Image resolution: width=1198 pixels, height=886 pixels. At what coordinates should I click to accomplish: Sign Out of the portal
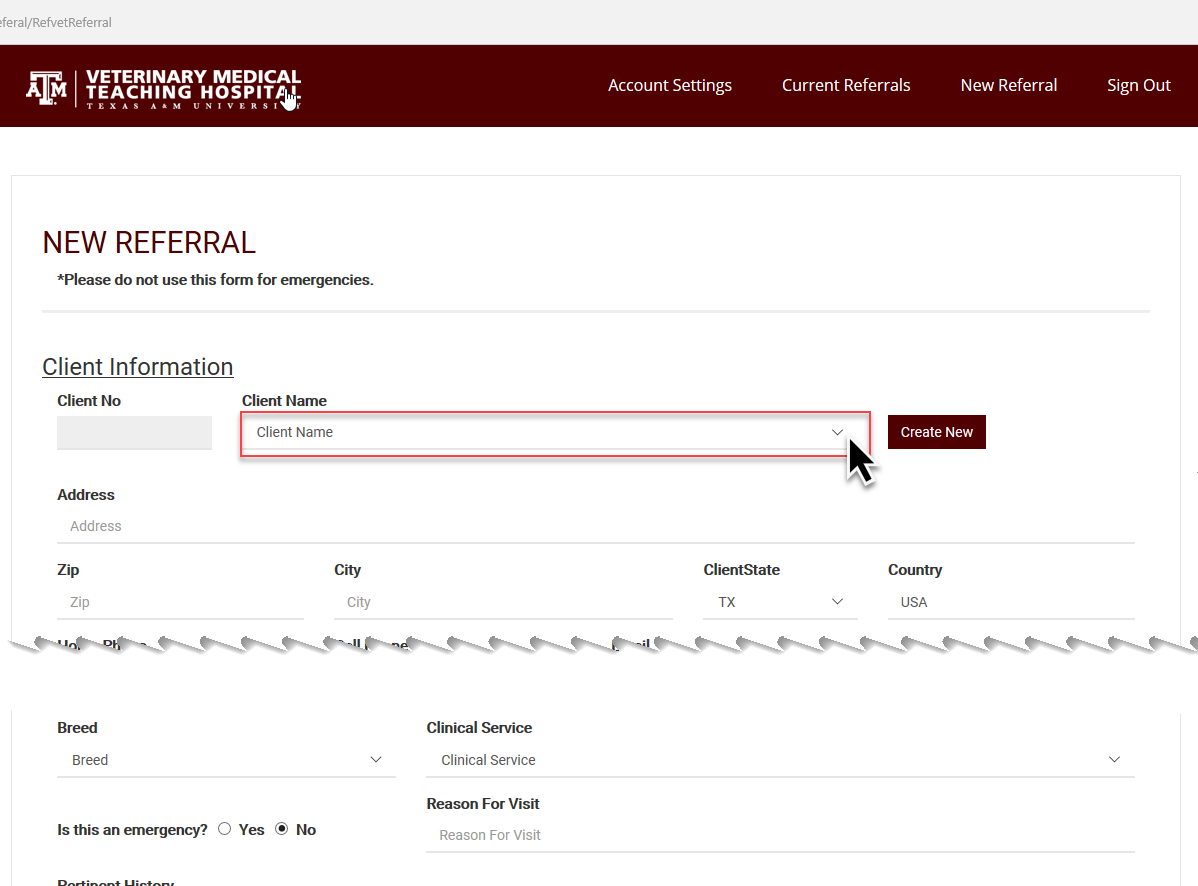(x=1138, y=86)
